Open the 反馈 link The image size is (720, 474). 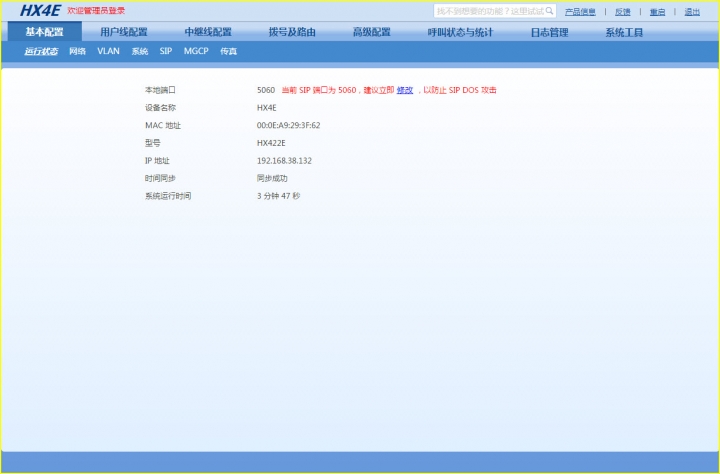[623, 12]
